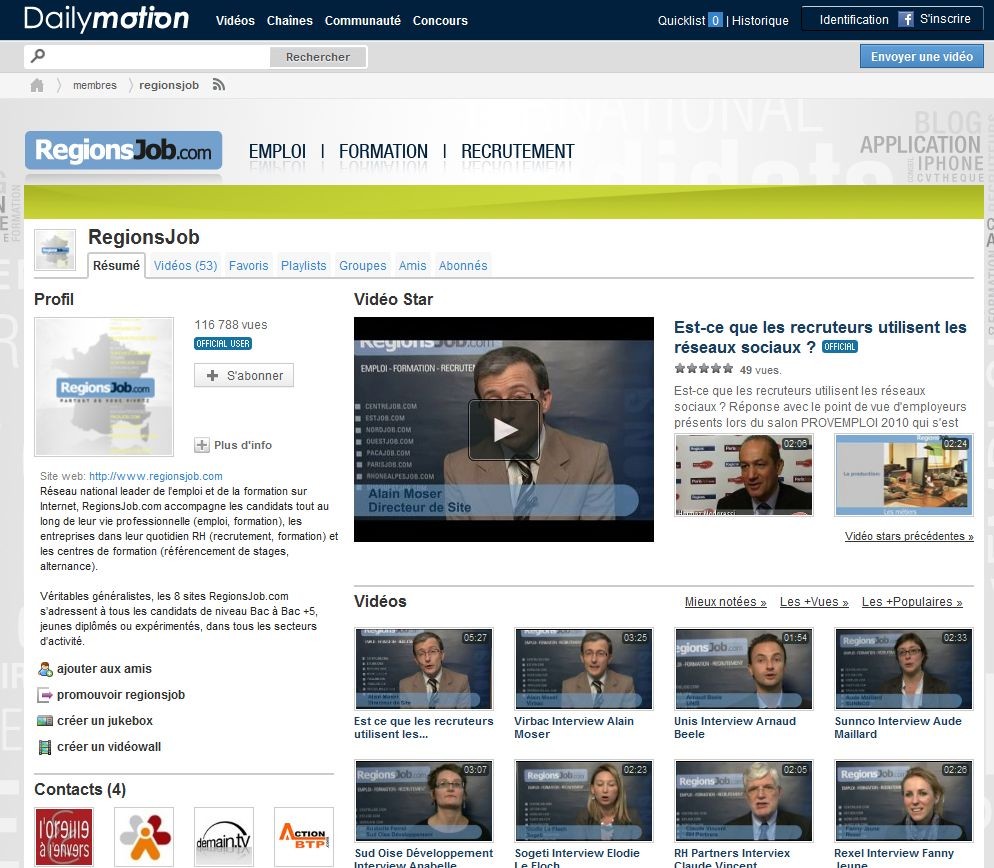Click the 'regionsjob' breadcrumb link
The image size is (994, 868).
point(169,85)
